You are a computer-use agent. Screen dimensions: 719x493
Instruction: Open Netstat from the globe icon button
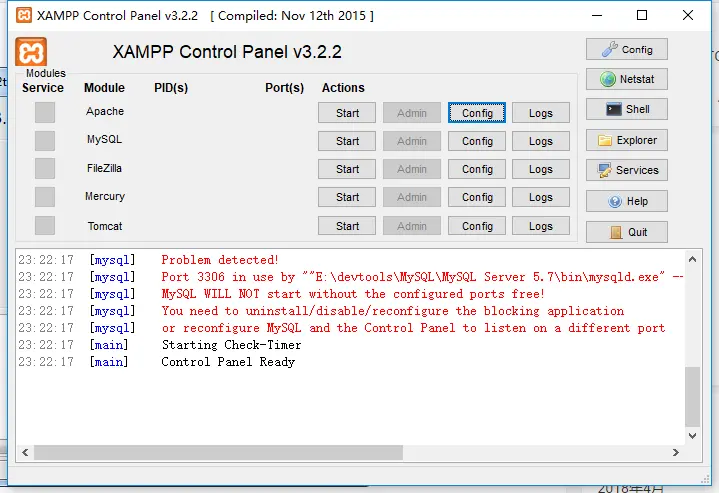(x=626, y=79)
